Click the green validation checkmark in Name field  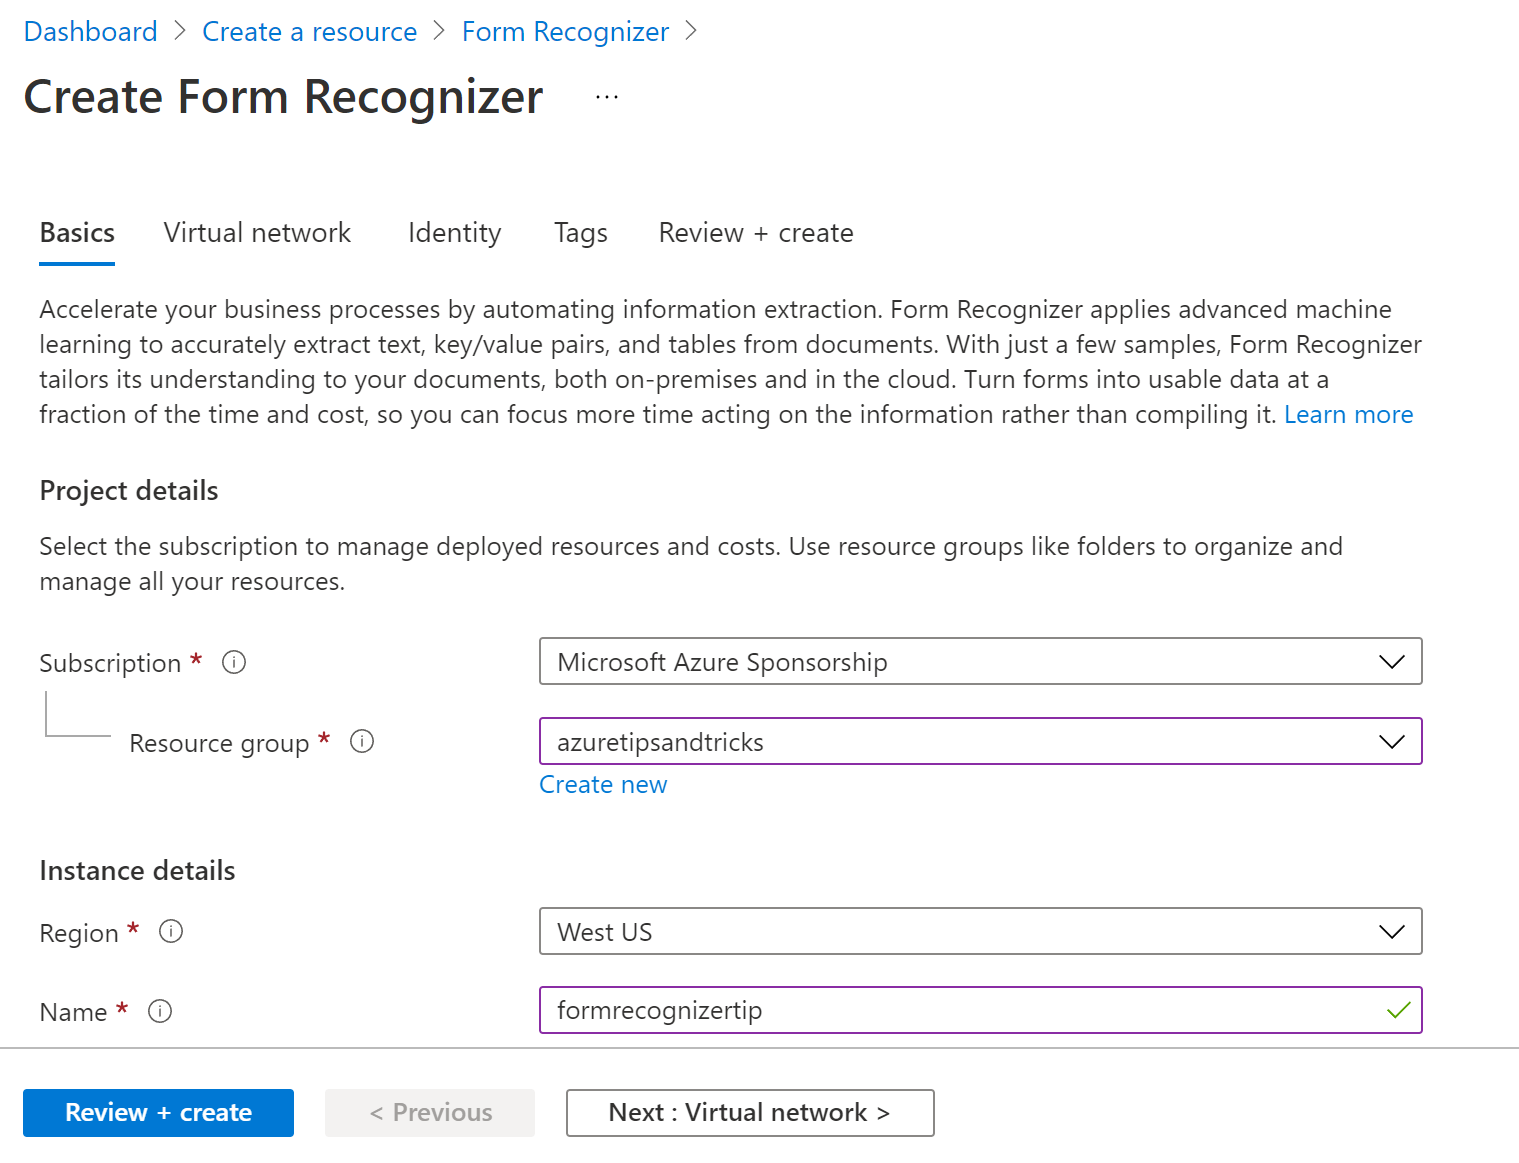click(1398, 1010)
